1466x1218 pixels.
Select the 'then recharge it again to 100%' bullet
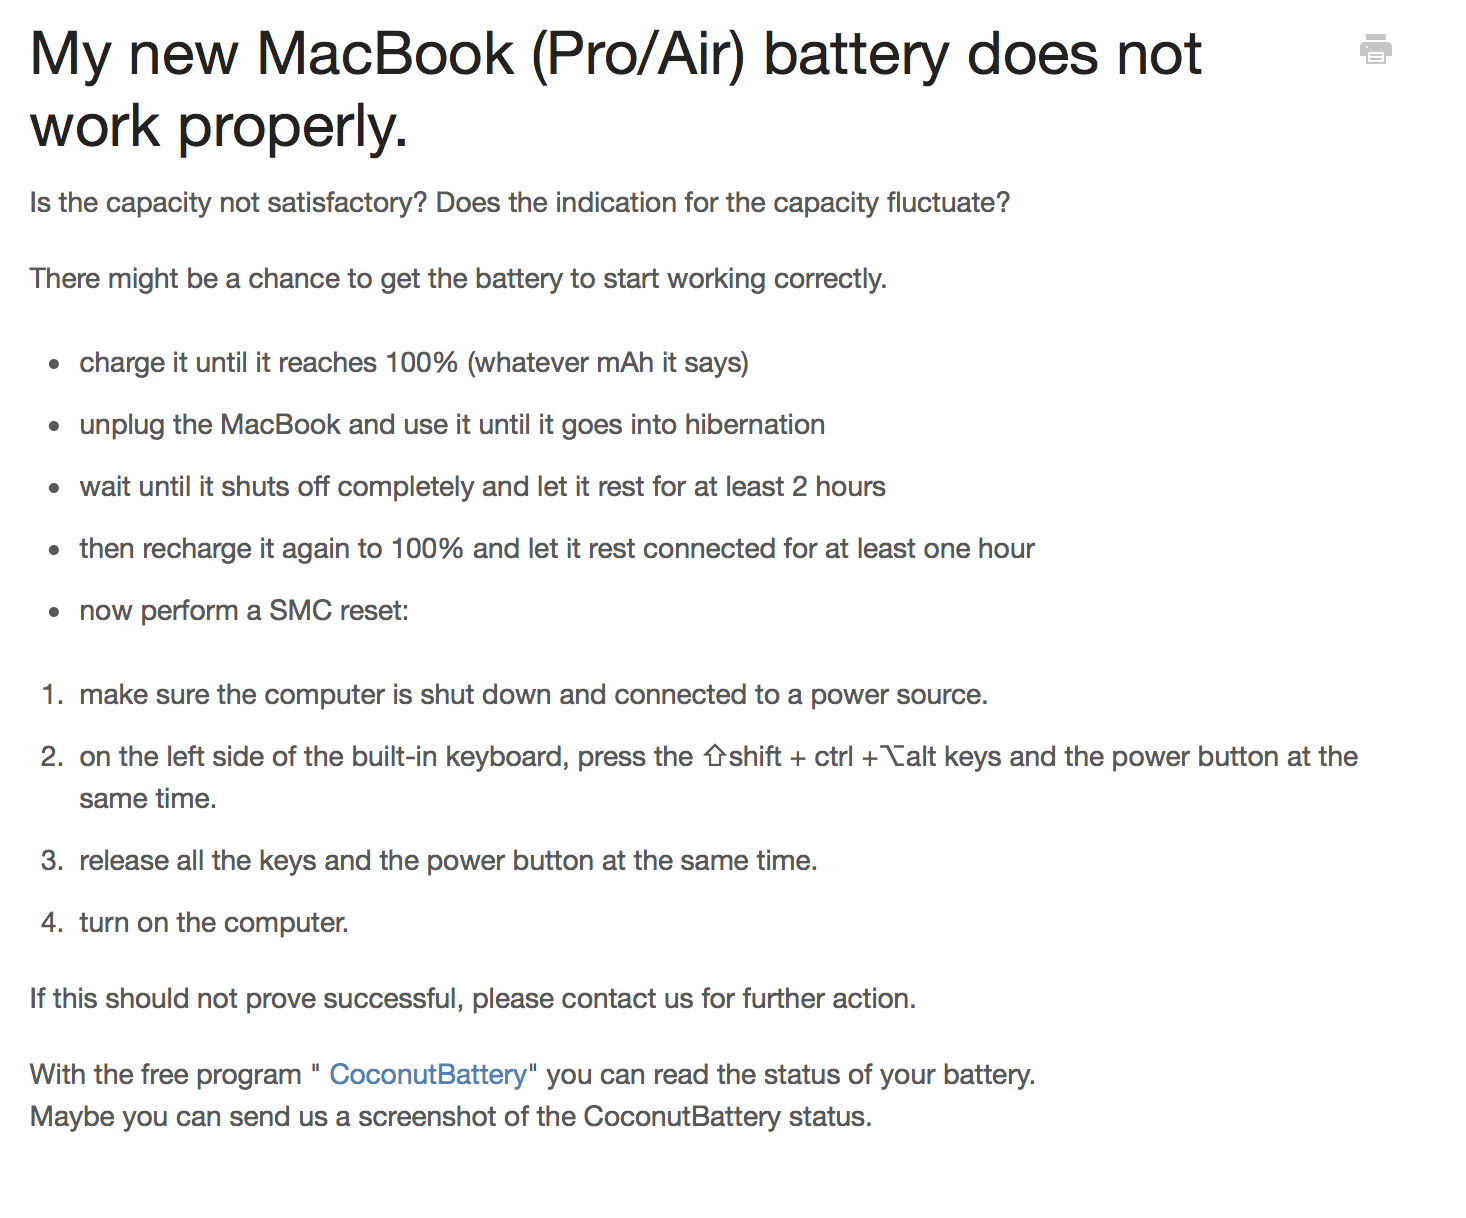click(x=557, y=548)
